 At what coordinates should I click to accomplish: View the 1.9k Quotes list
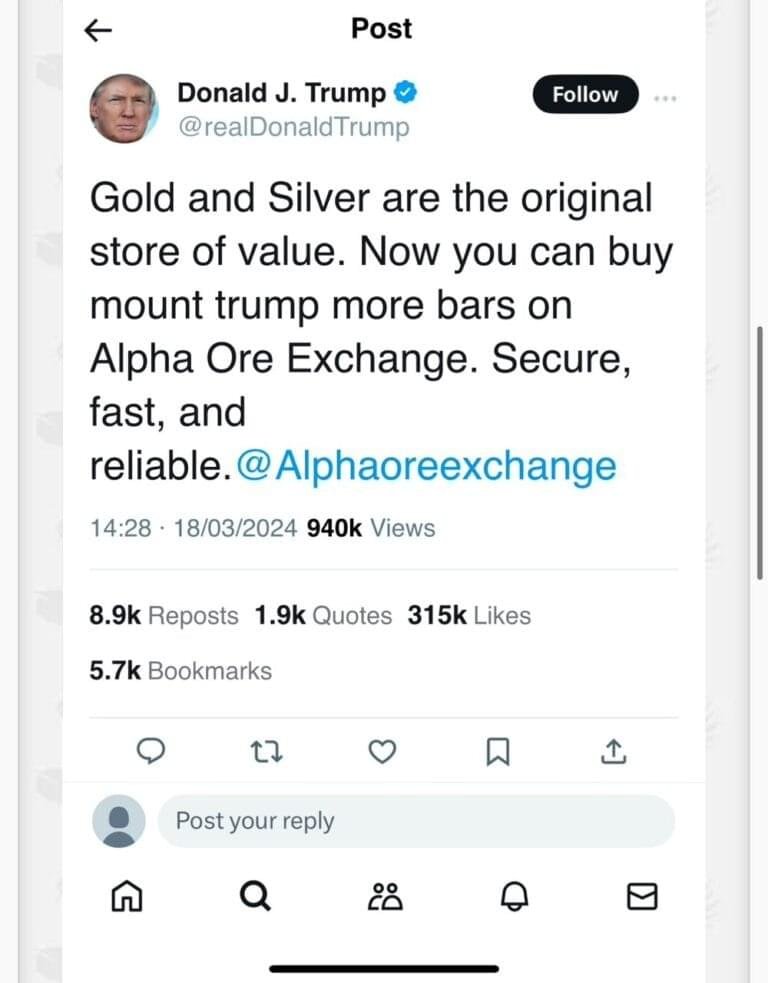point(323,616)
